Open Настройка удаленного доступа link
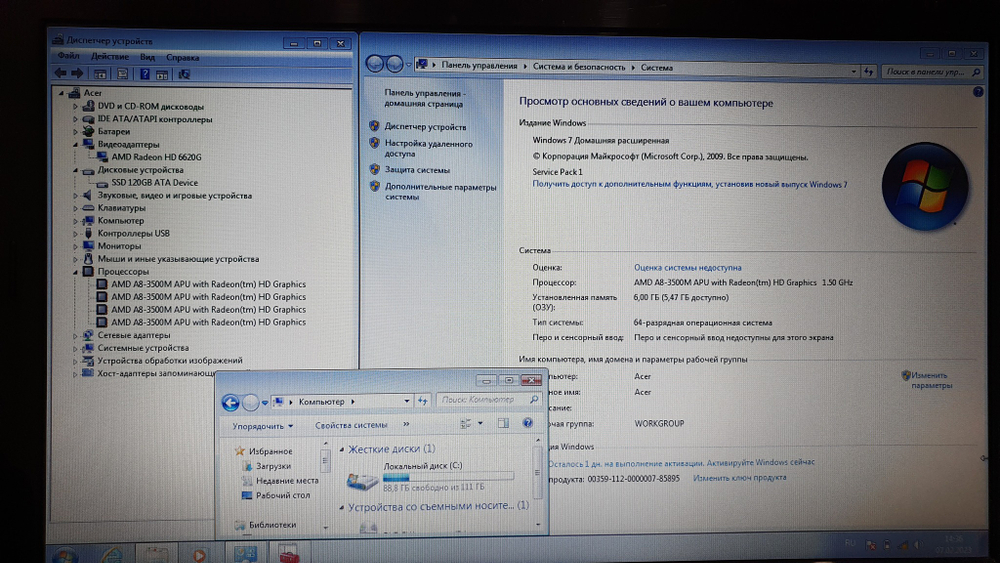The height and width of the screenshot is (563, 1000). 428,149
